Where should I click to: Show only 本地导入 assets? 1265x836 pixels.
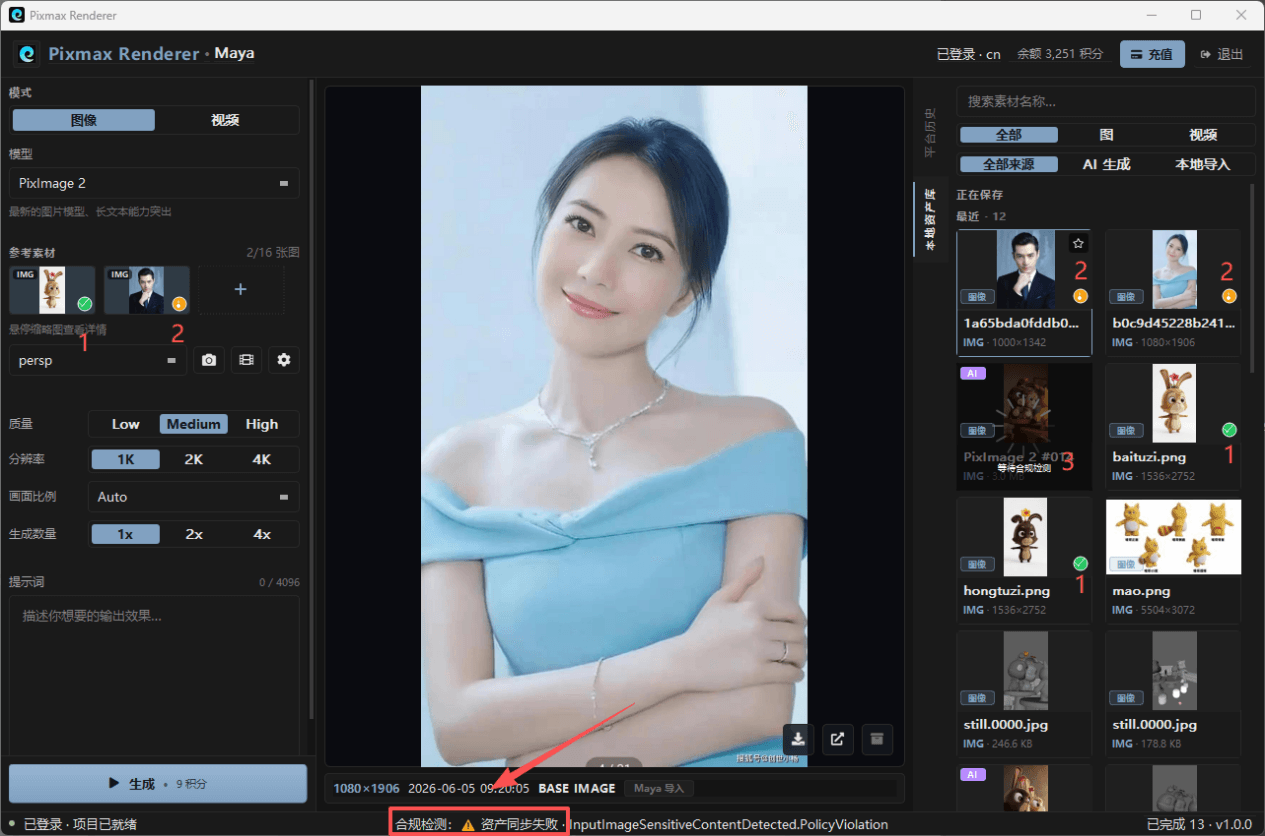(1203, 164)
